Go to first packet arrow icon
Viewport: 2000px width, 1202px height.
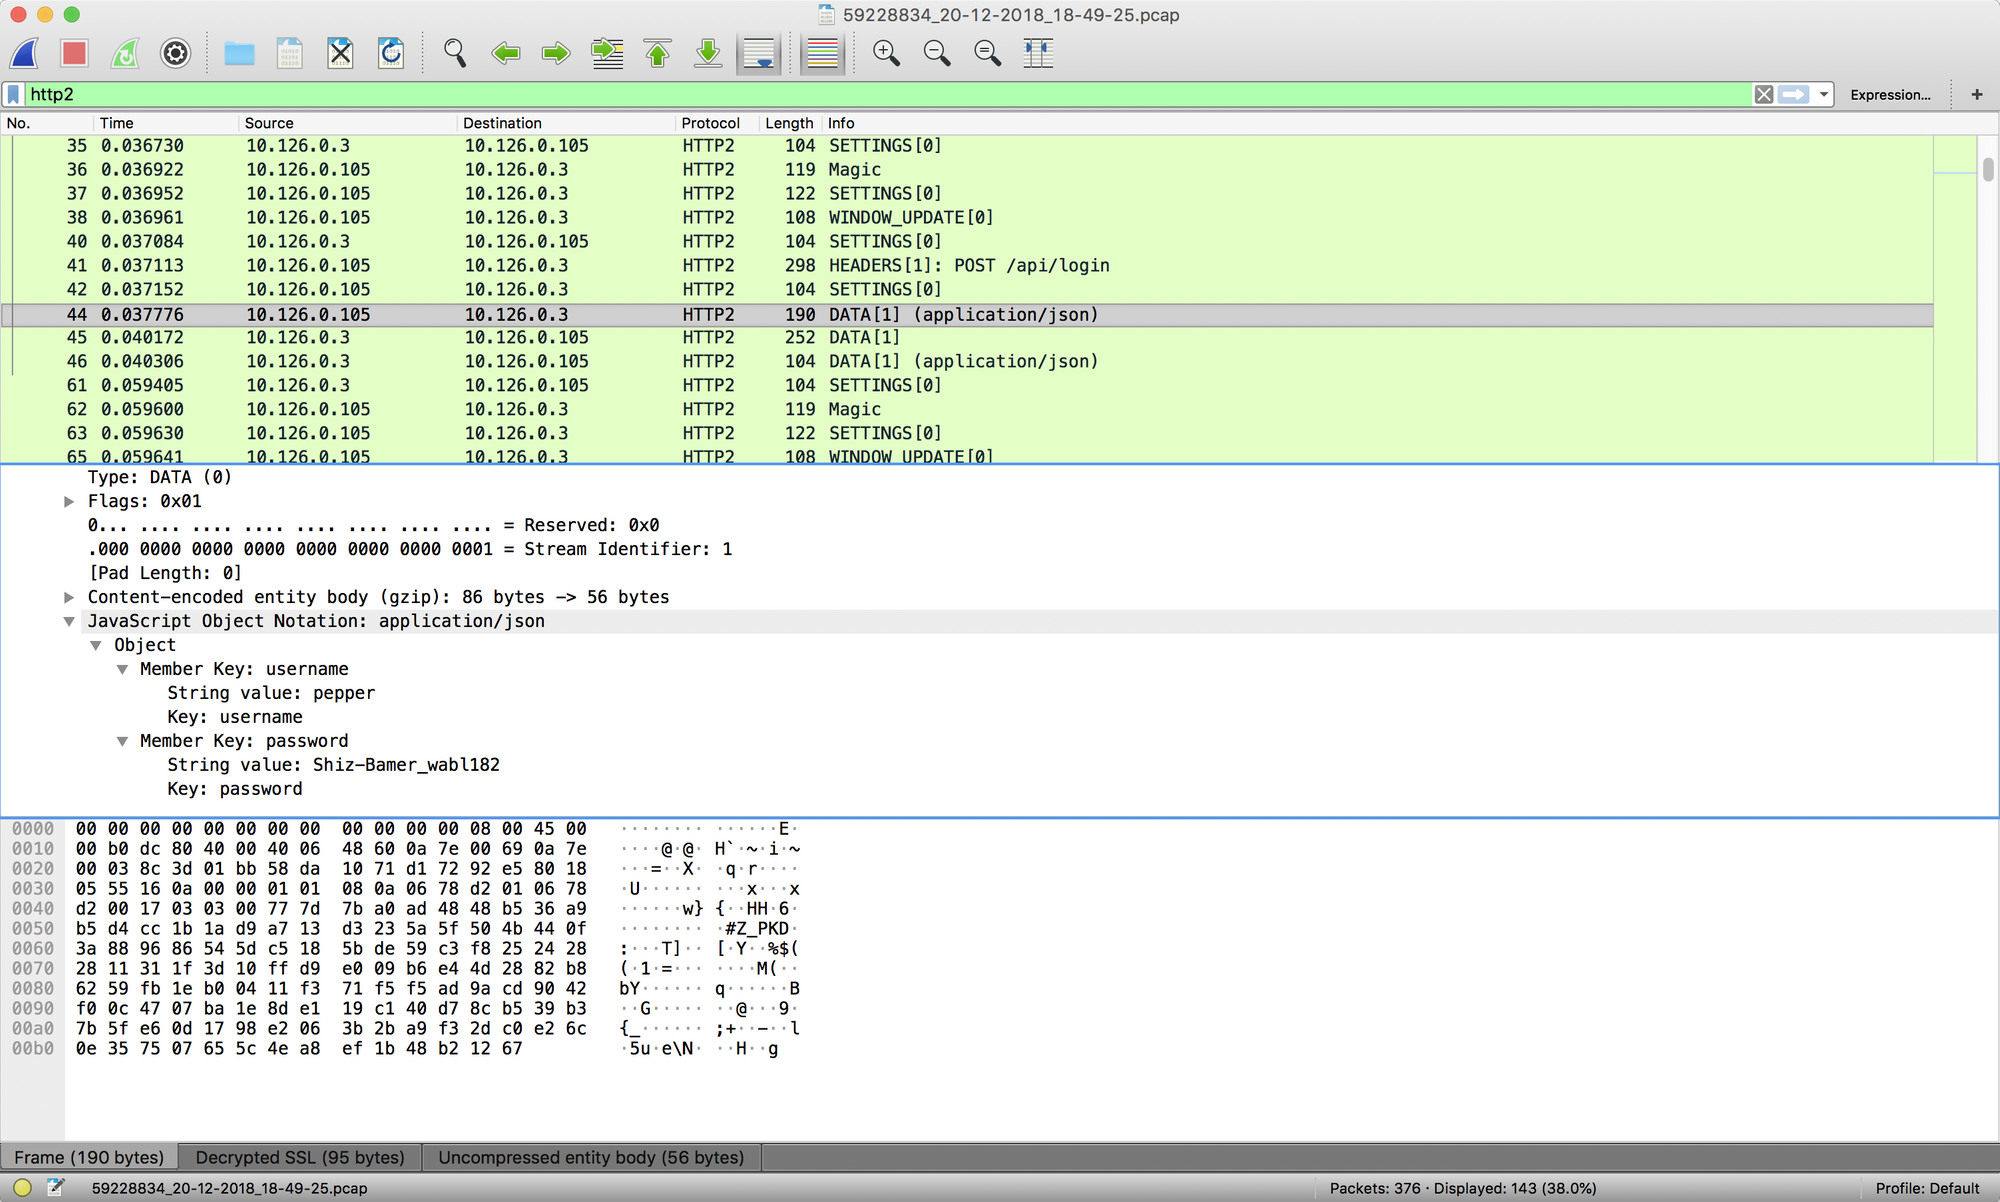click(658, 53)
